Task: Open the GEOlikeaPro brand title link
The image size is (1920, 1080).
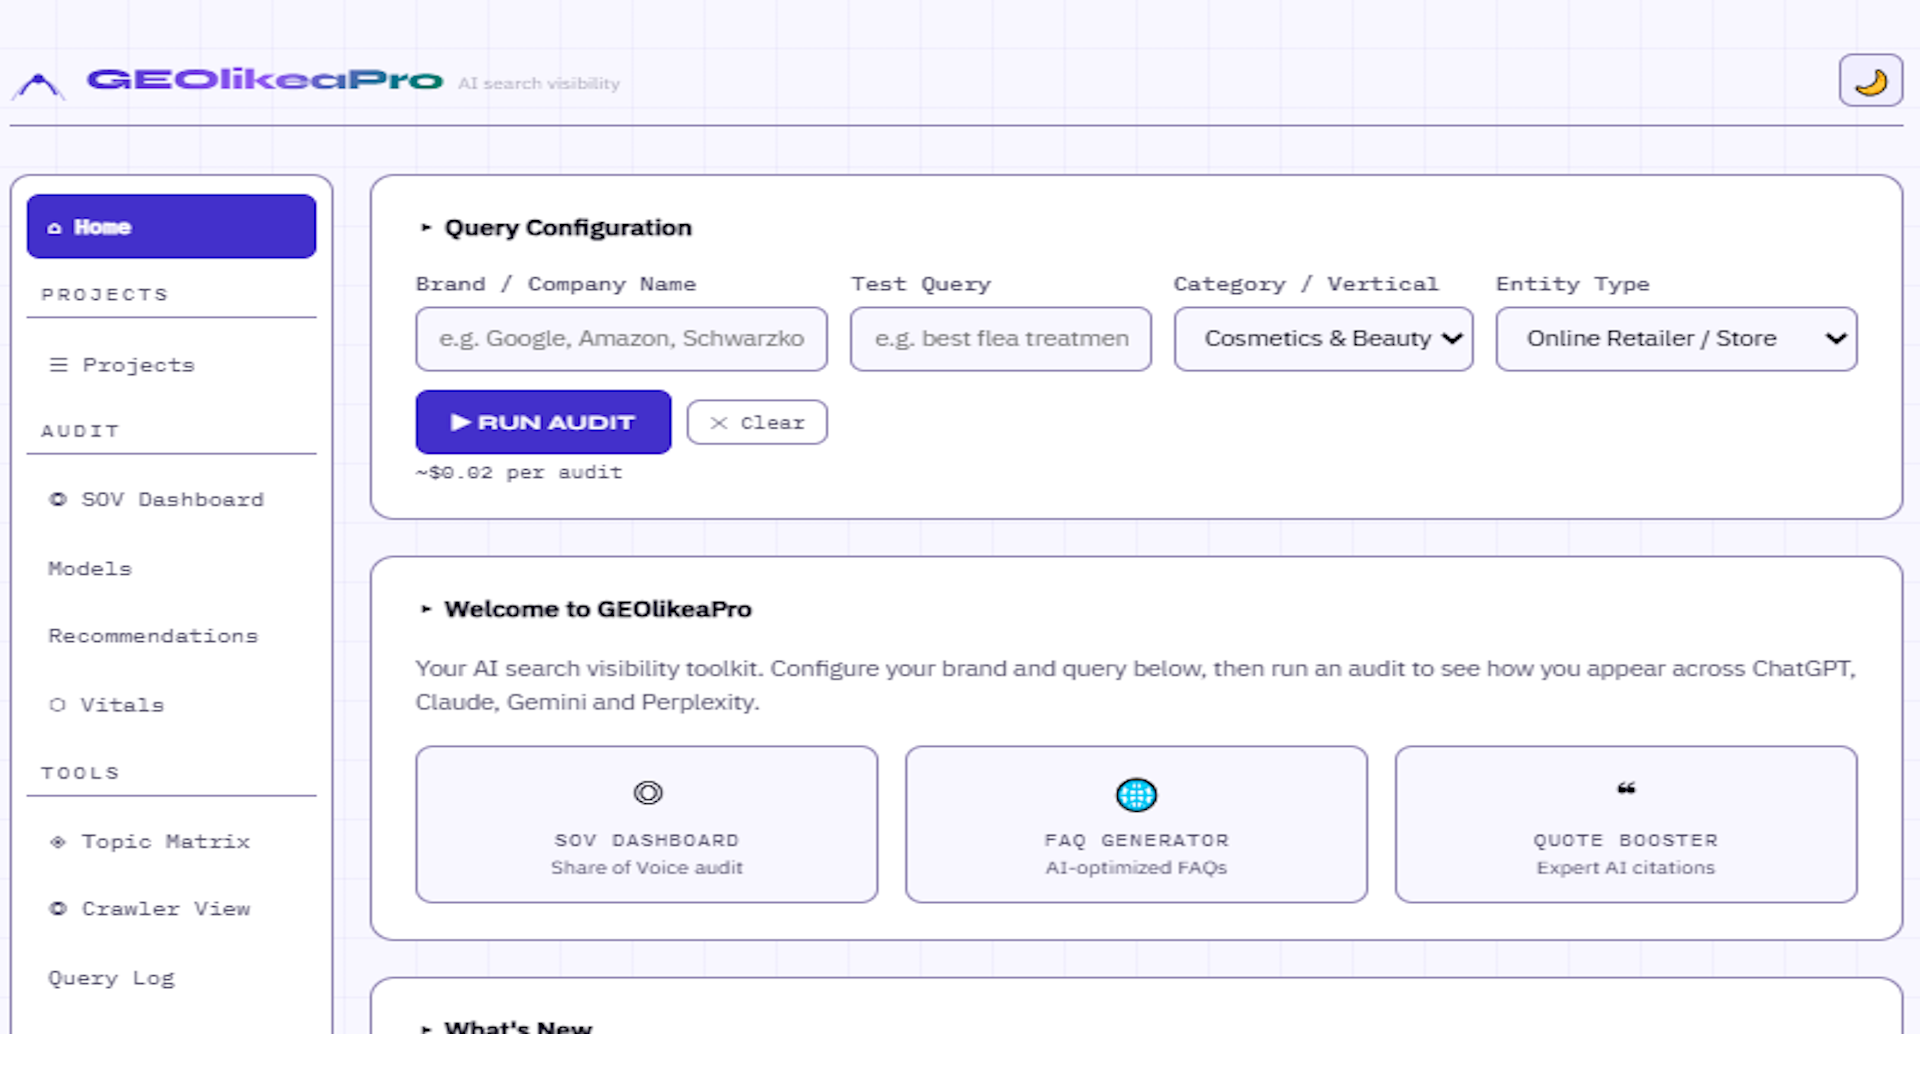Action: coord(264,79)
